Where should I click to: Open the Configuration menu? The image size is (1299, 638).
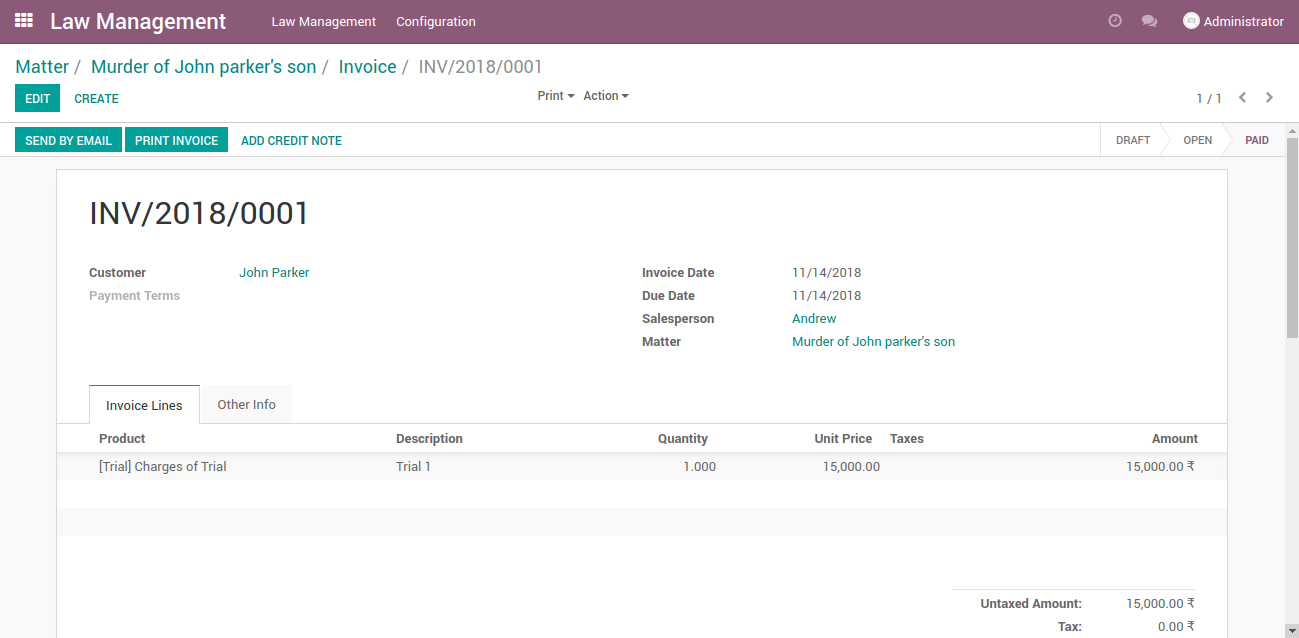pyautogui.click(x=436, y=21)
